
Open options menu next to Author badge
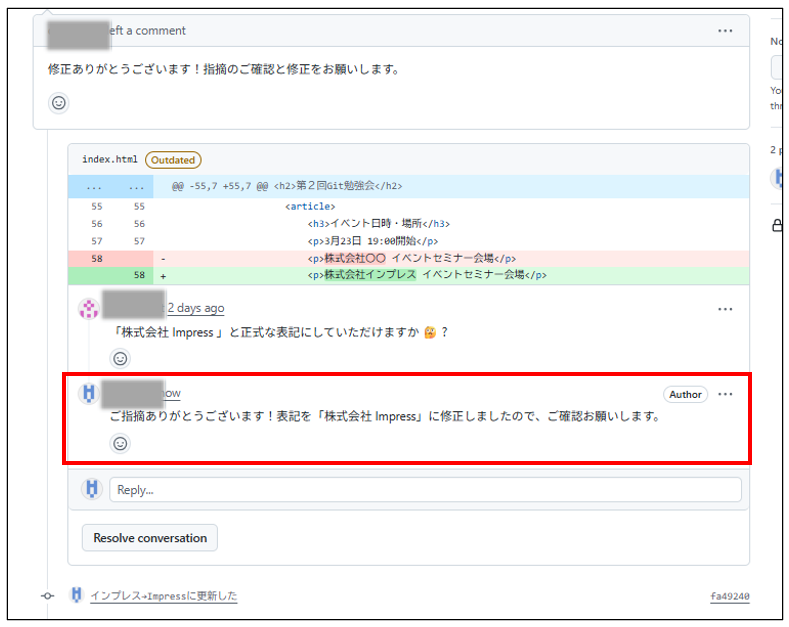[x=725, y=394]
